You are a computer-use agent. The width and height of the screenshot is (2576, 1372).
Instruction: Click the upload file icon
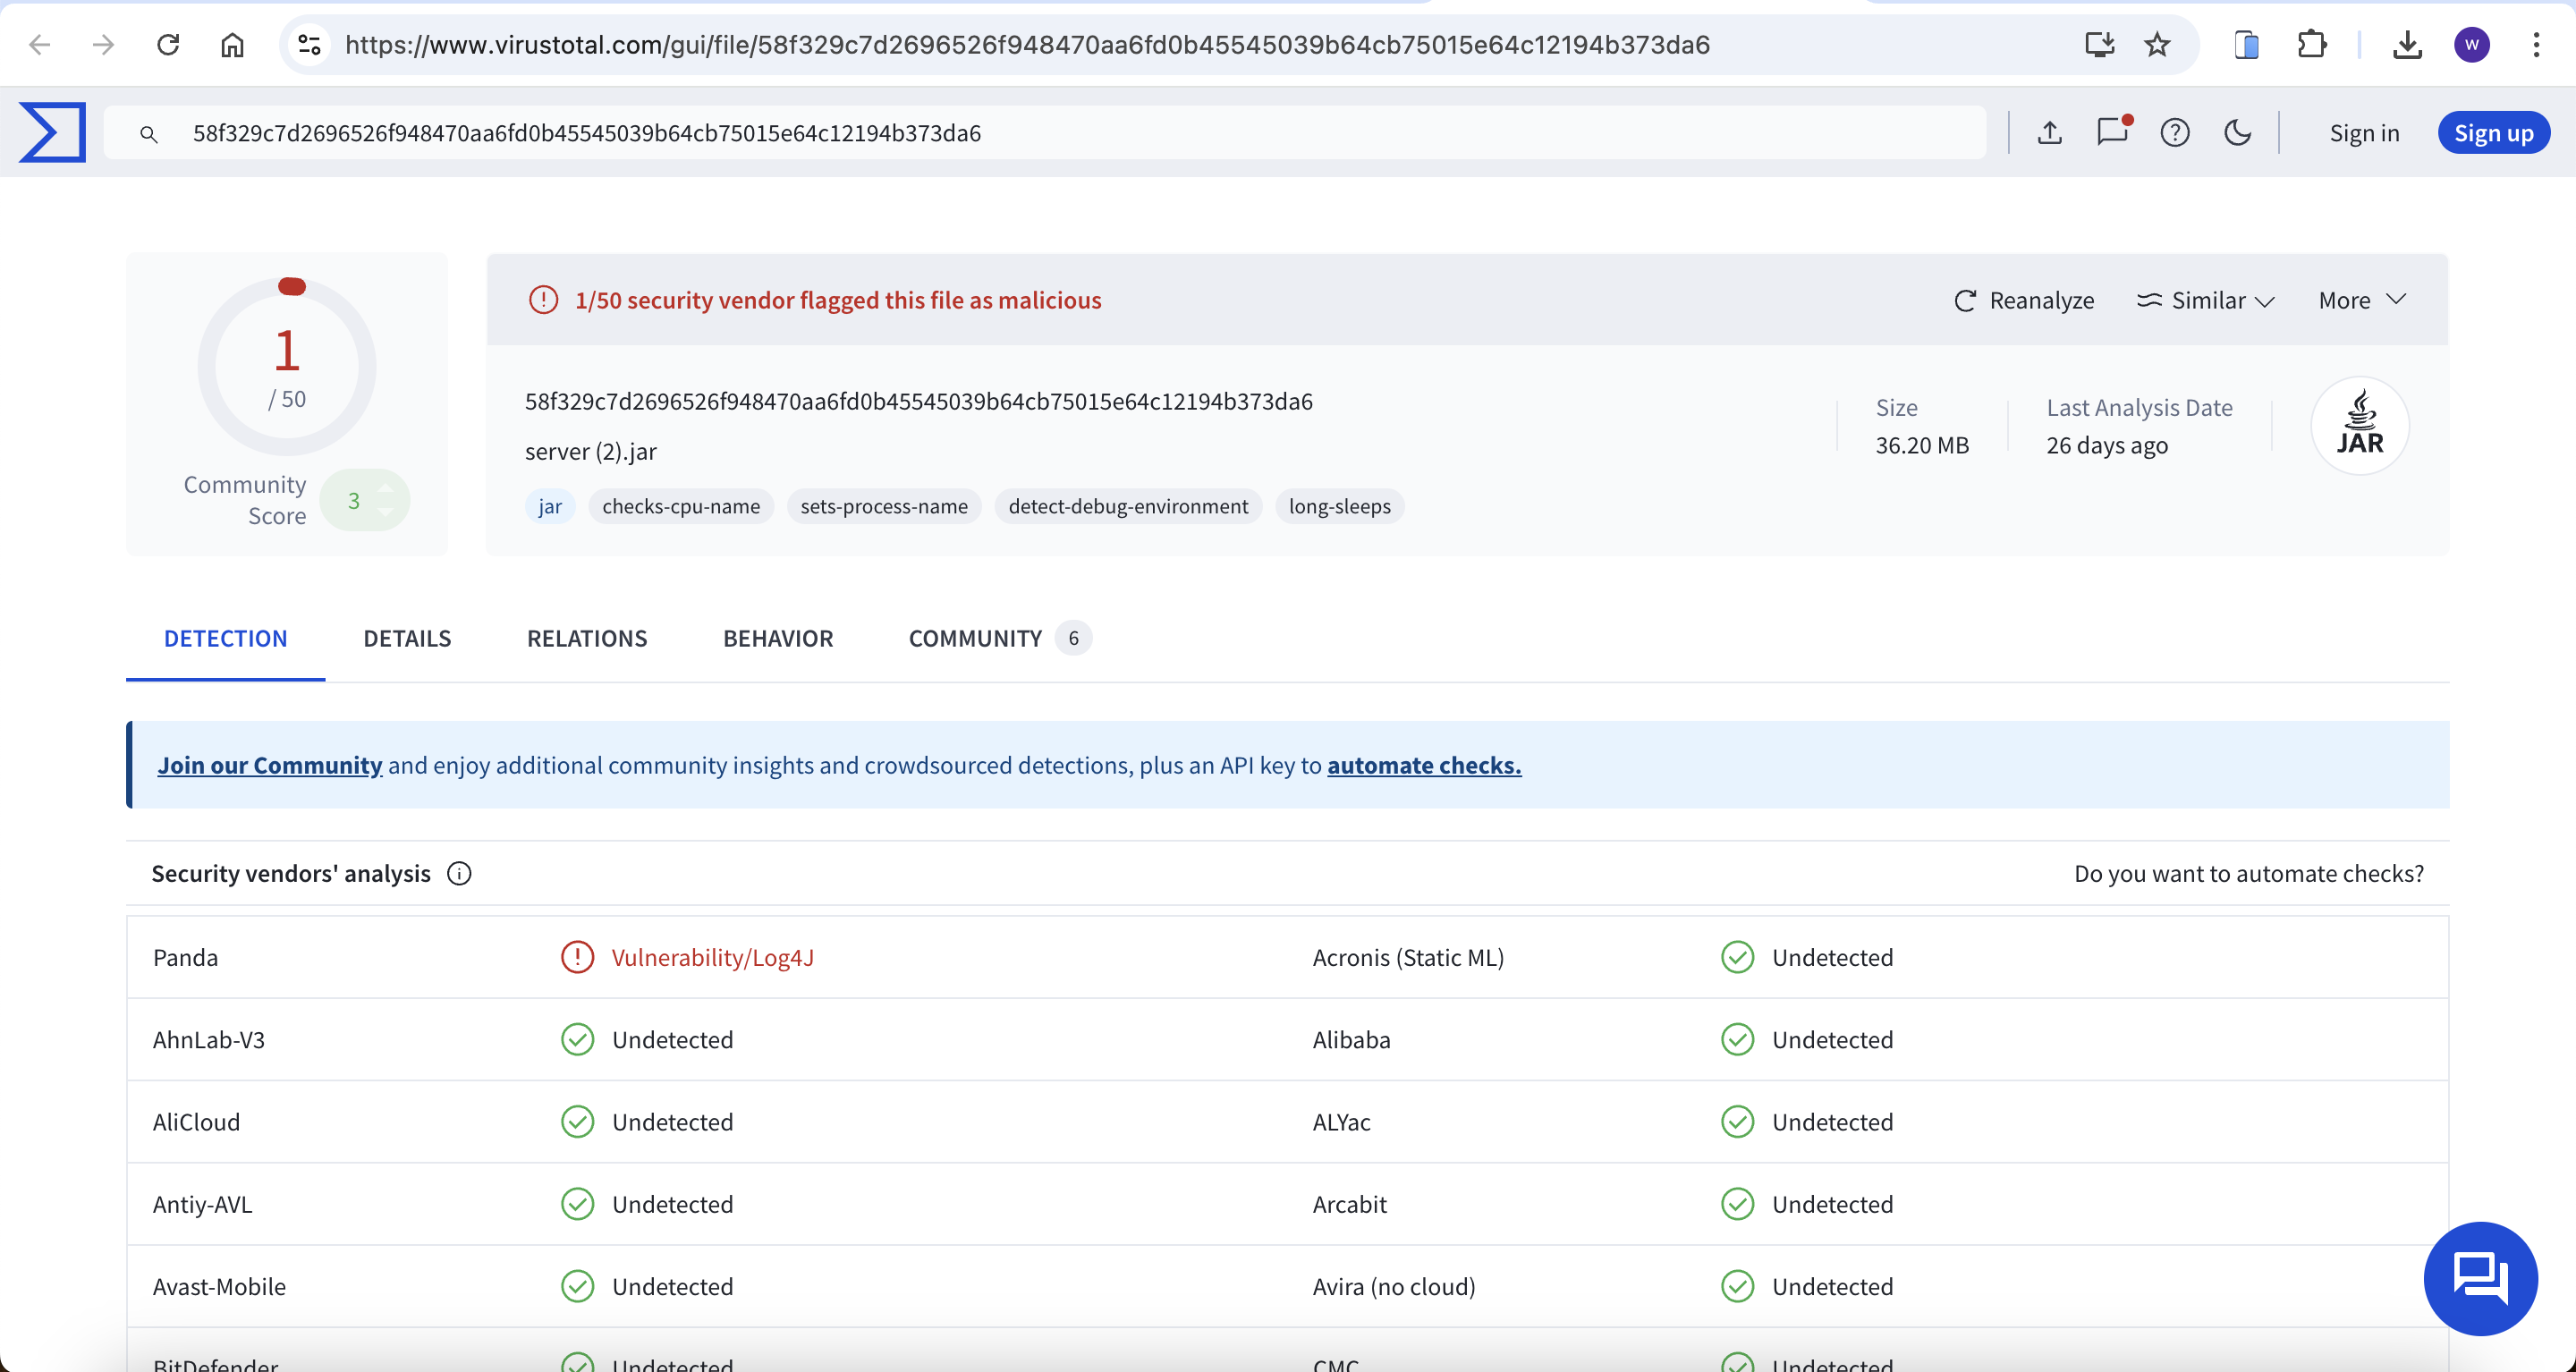pyautogui.click(x=2050, y=132)
